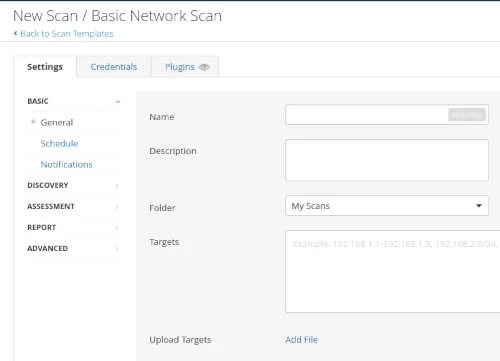
Task: Expand the DISCOVERY section
Action: [73, 185]
